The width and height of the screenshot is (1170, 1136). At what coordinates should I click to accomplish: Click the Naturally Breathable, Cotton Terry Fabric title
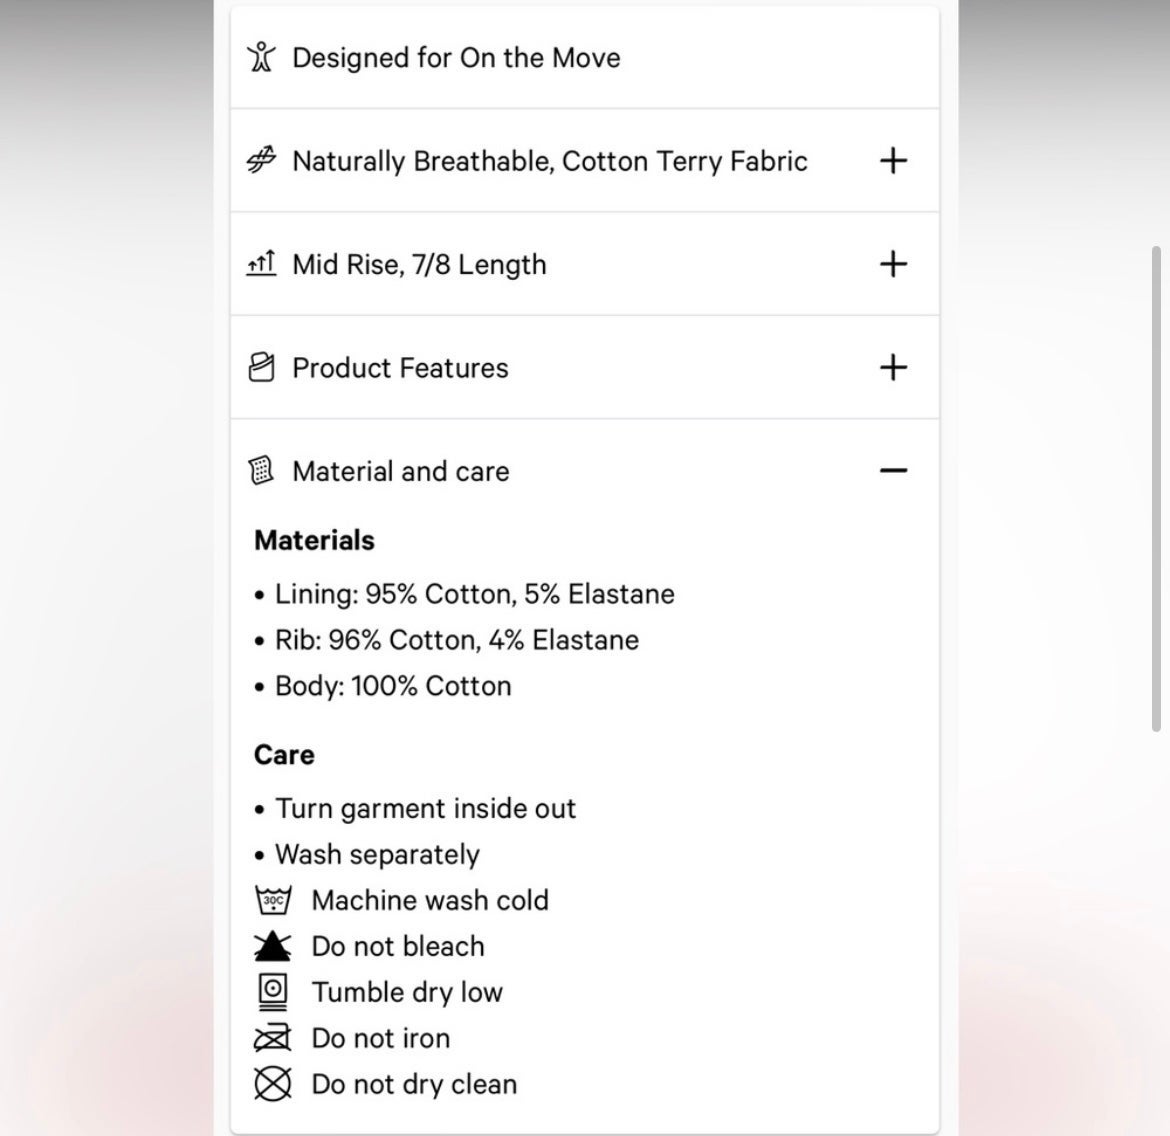[x=550, y=161]
